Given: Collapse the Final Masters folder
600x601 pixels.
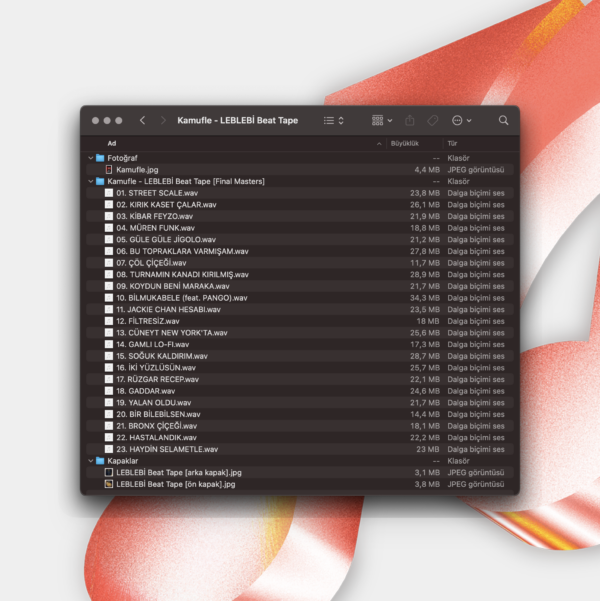Looking at the screenshot, I should click(89, 182).
